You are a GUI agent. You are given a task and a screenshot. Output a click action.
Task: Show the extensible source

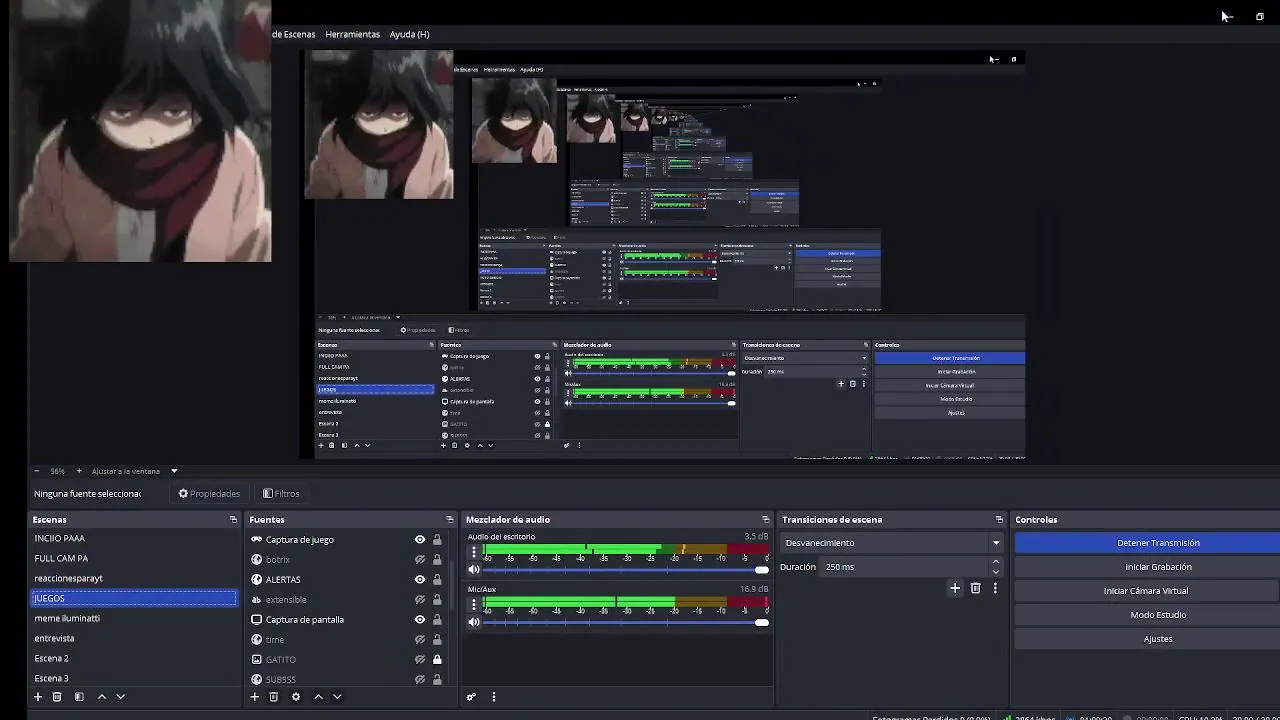click(420, 599)
